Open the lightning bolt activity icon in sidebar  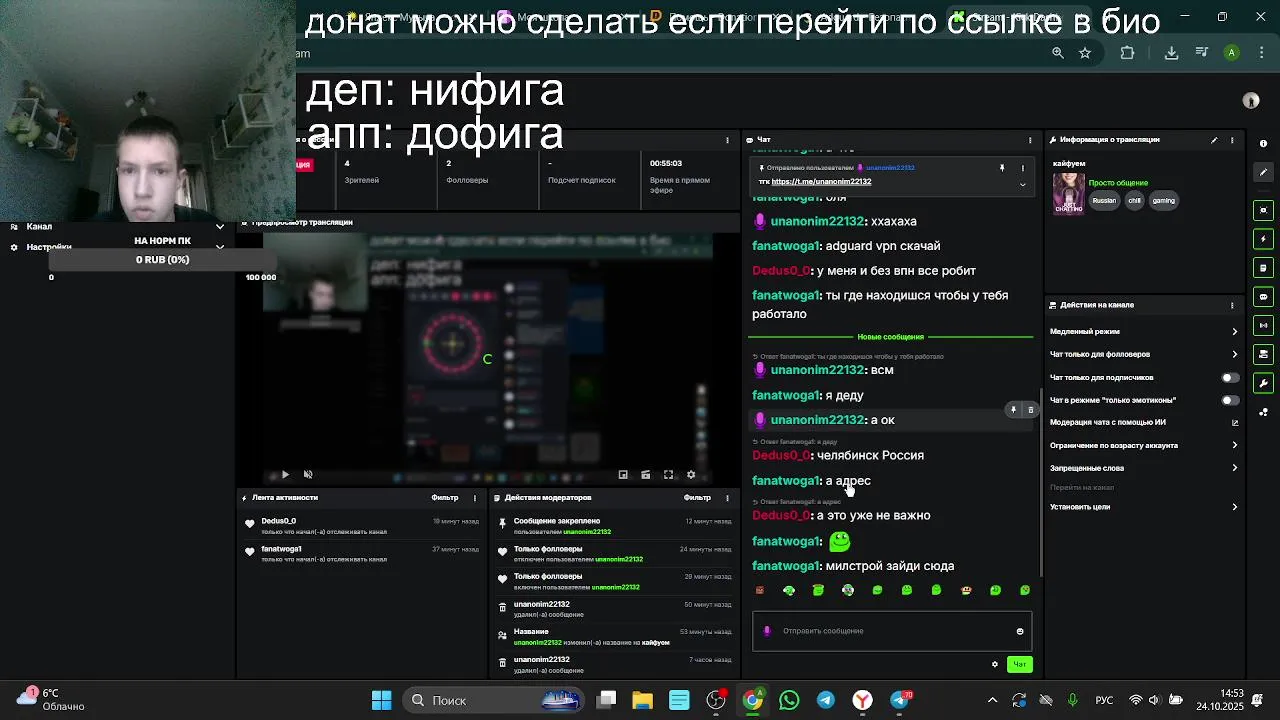pyautogui.click(x=1263, y=239)
